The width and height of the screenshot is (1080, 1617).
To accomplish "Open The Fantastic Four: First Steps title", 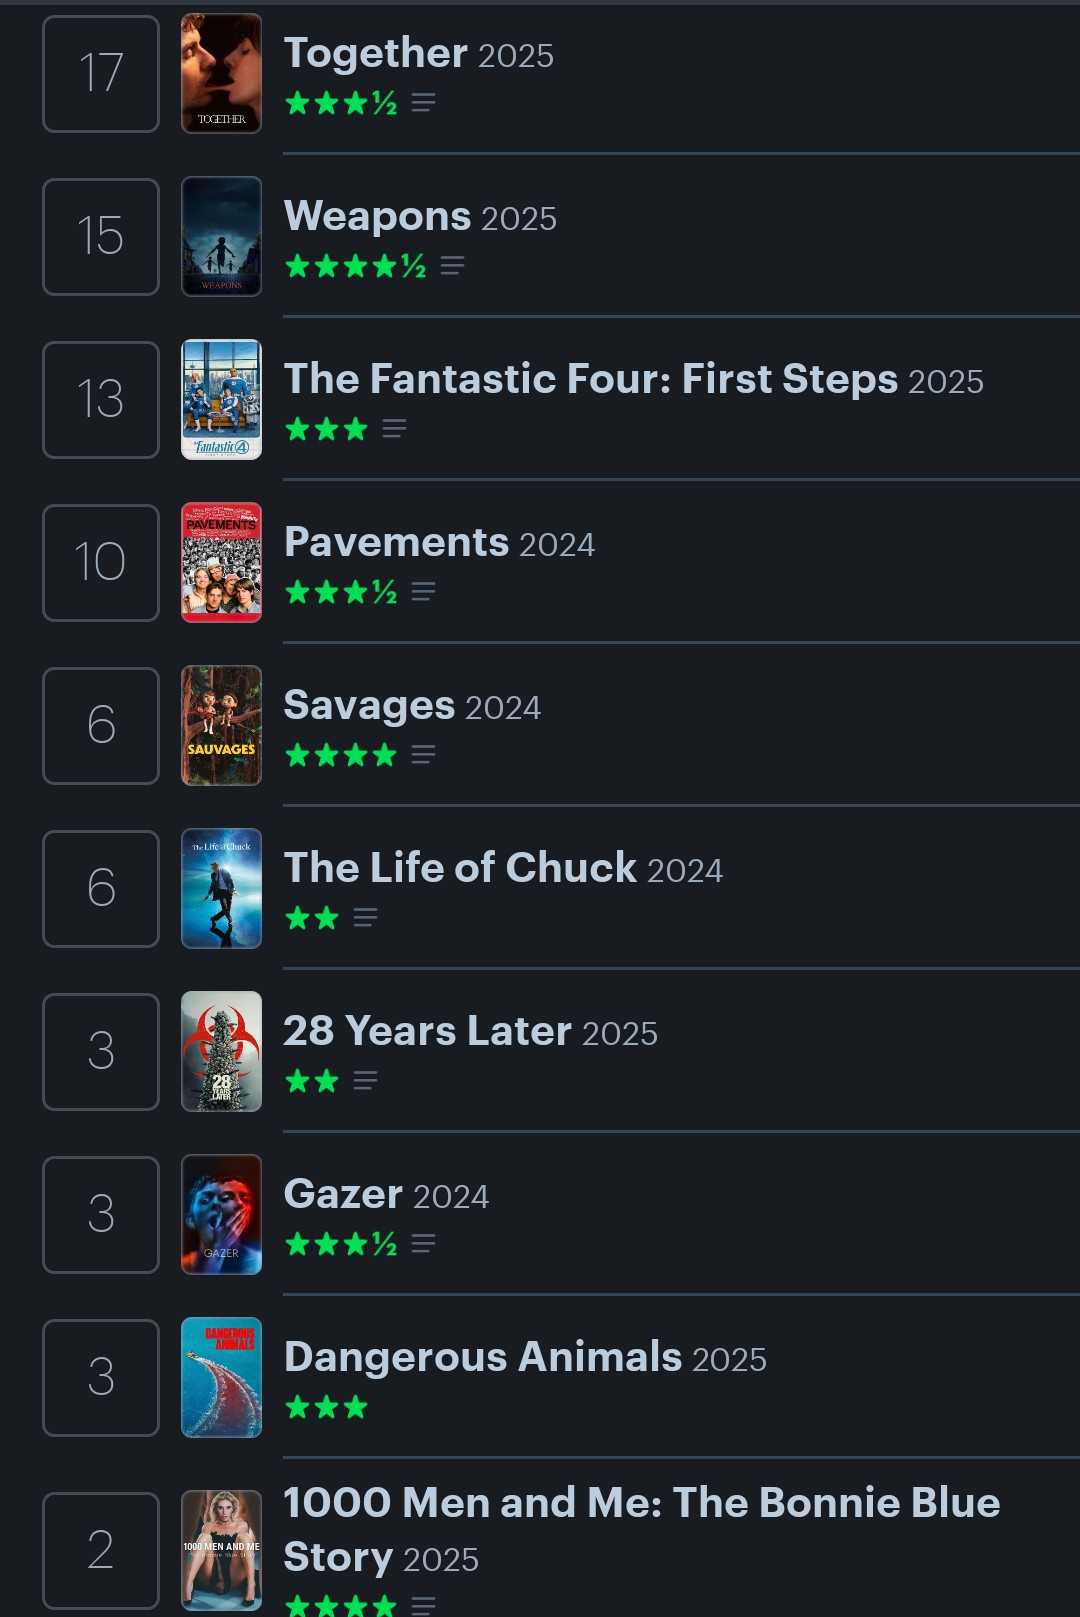I will (590, 379).
